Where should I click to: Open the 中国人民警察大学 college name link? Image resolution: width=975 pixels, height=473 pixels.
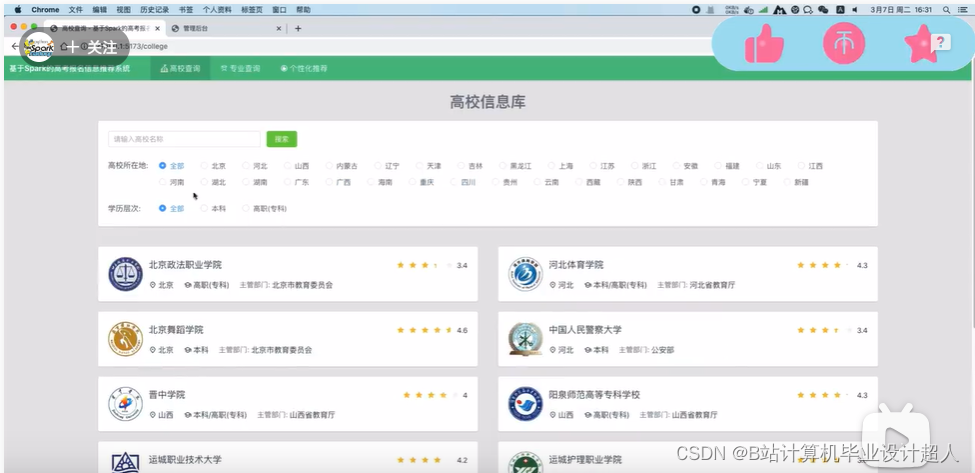pyautogui.click(x=585, y=329)
